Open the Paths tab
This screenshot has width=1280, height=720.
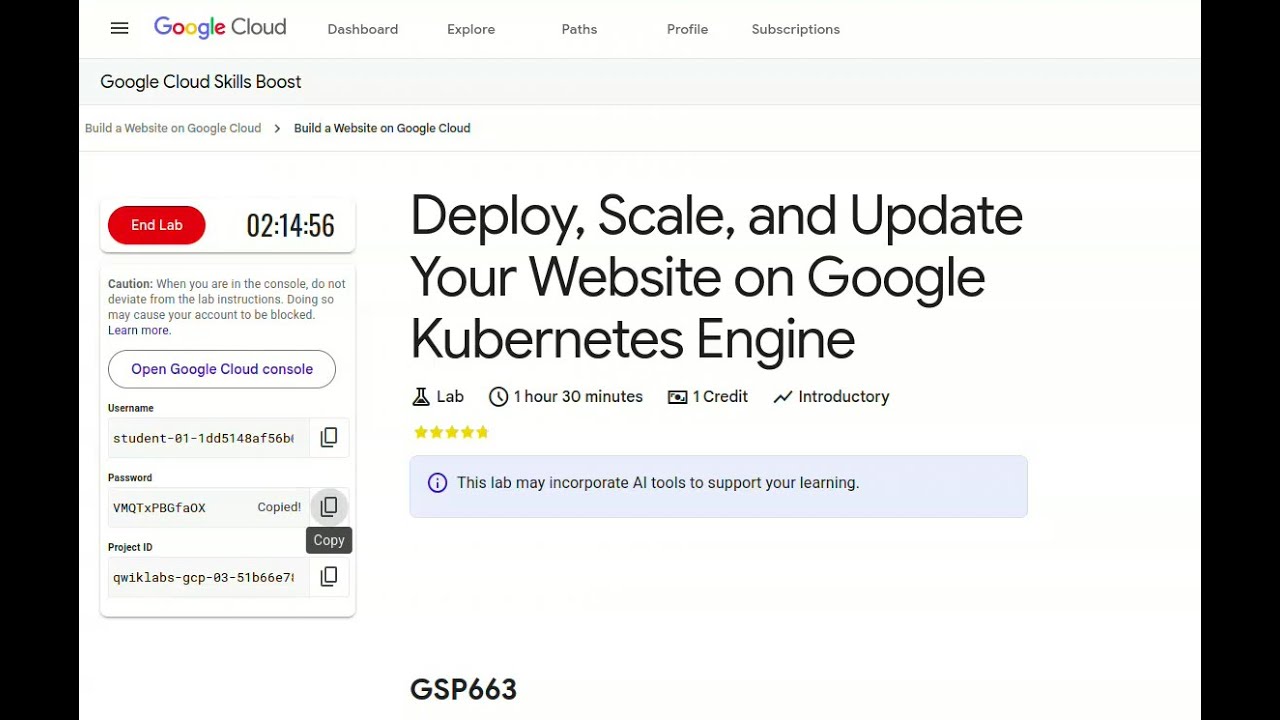coord(579,29)
